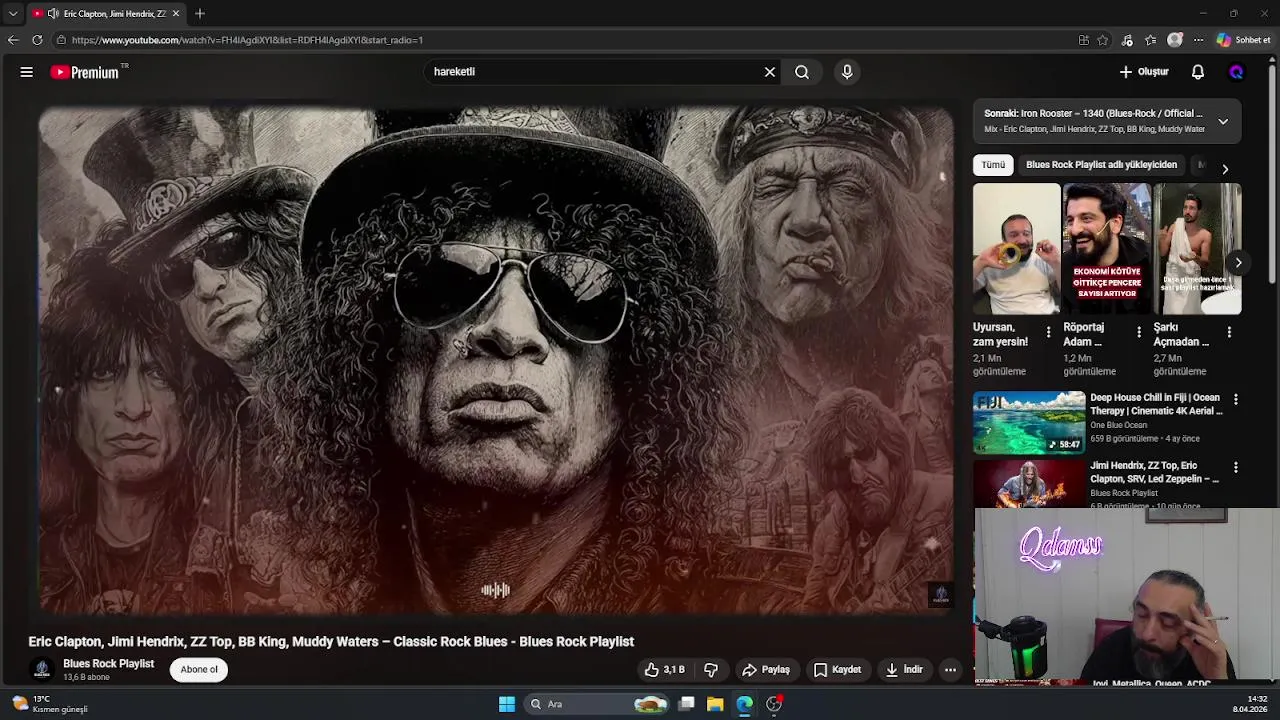
Task: Open the favorites list icon
Action: tap(1151, 40)
